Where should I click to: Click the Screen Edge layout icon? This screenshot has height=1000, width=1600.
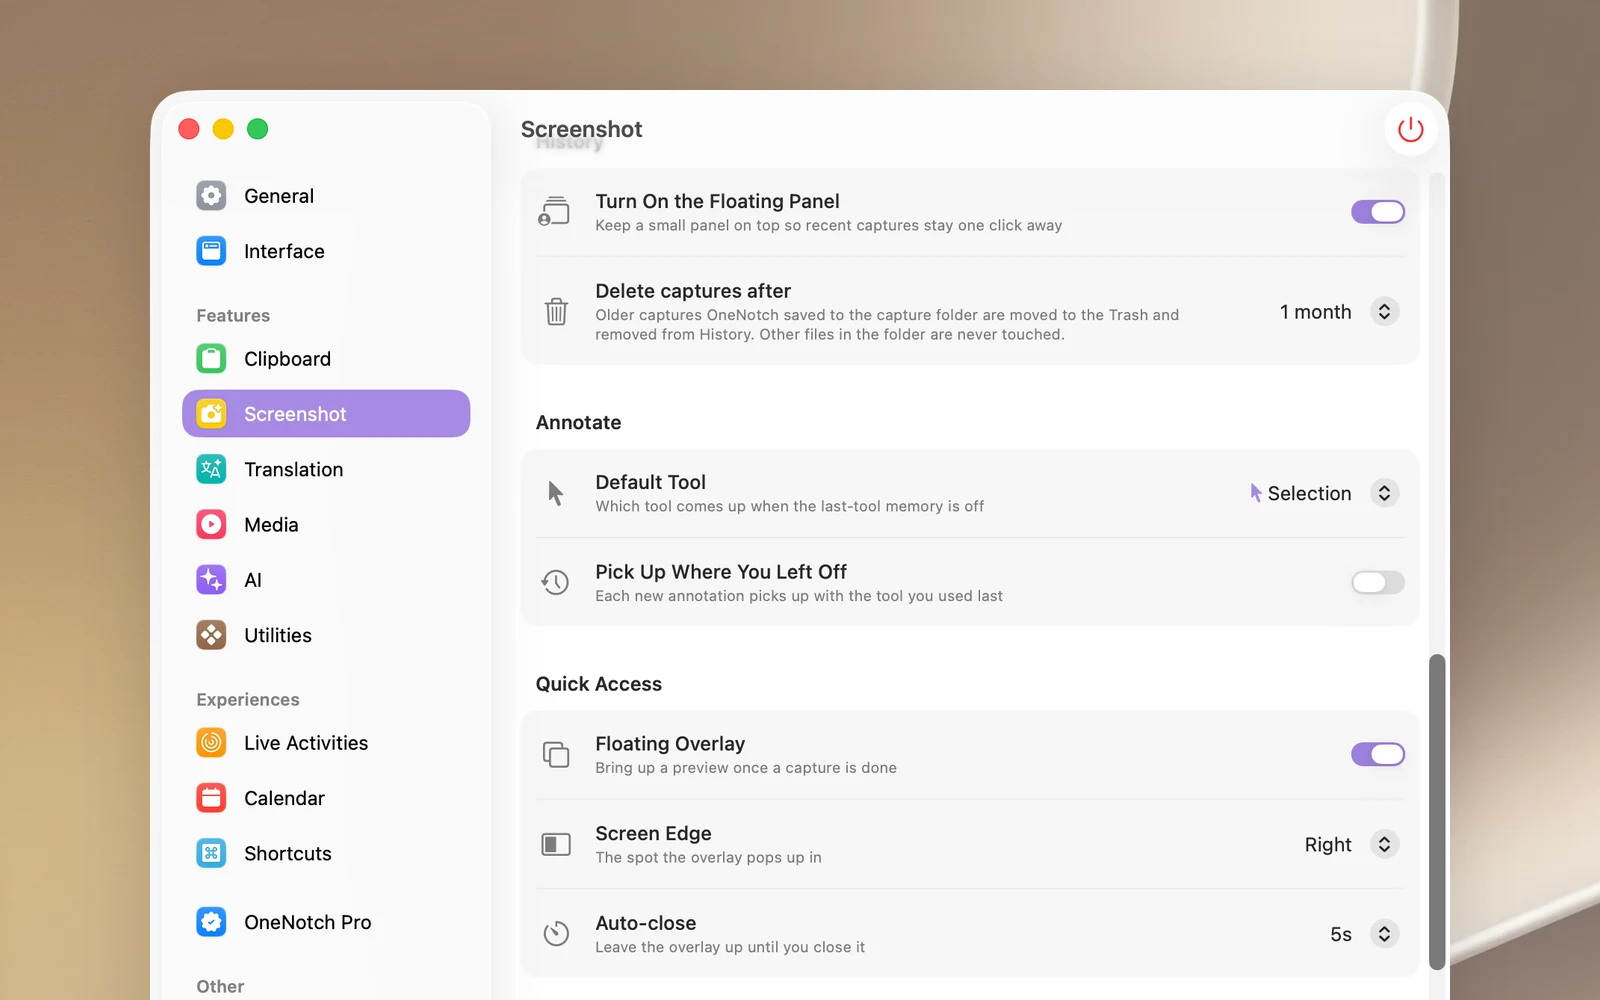click(556, 844)
